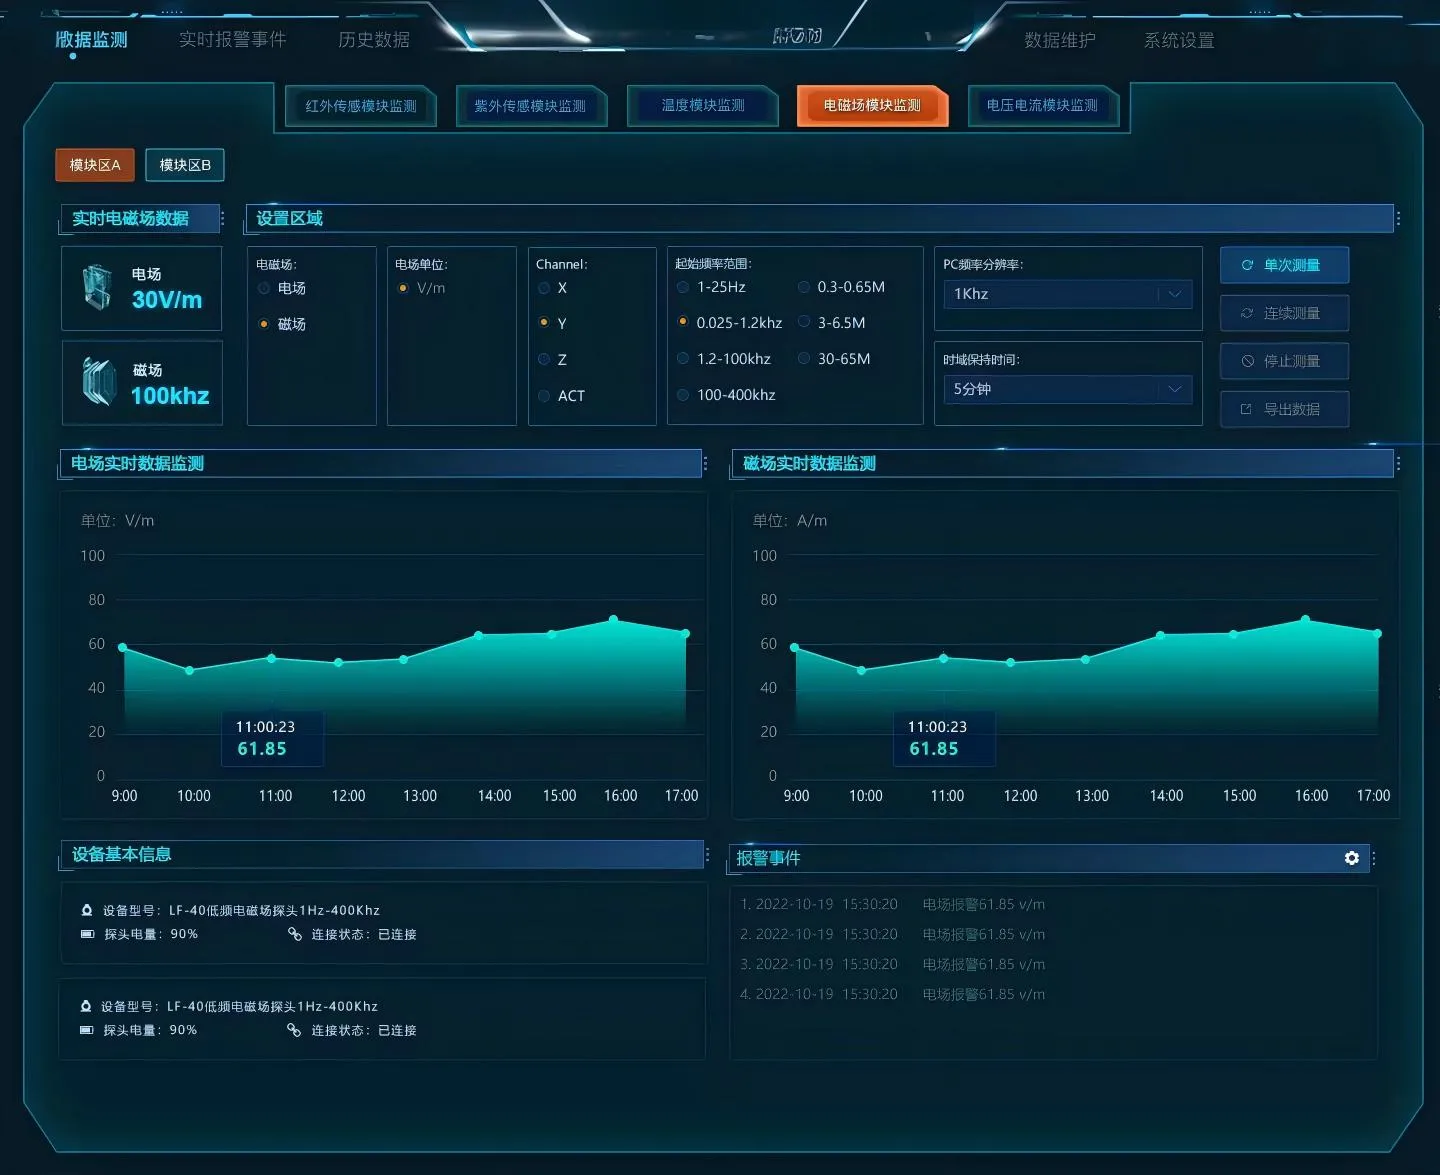Open more options beside 设备基本信息 header
1440x1175 pixels.
(x=707, y=854)
